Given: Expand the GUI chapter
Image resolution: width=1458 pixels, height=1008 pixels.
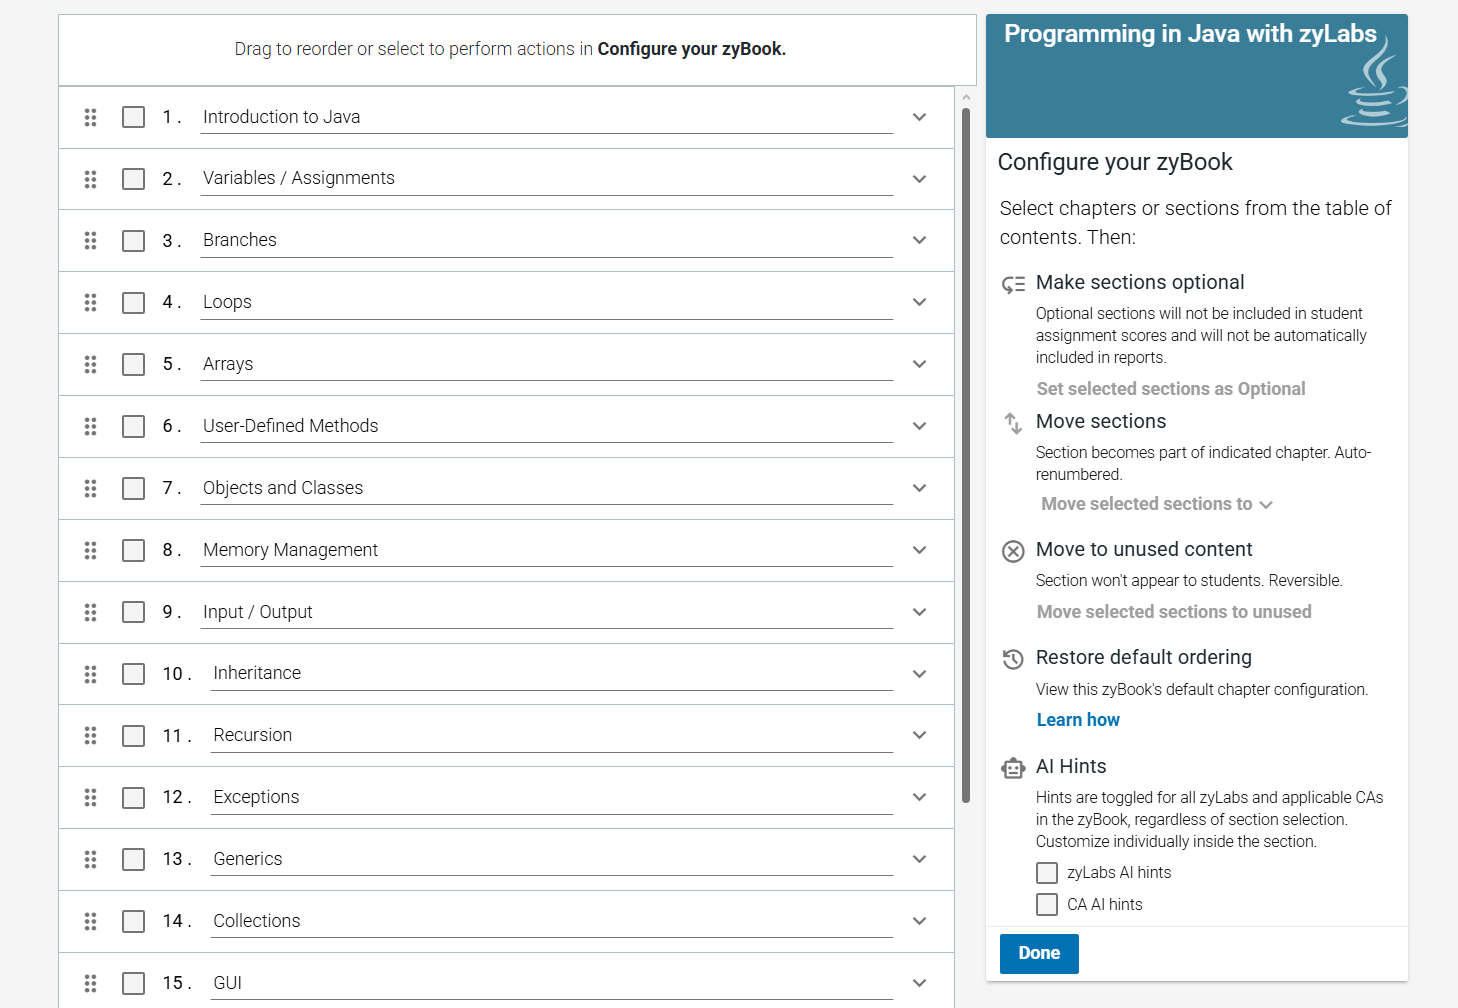Looking at the screenshot, I should [x=920, y=983].
